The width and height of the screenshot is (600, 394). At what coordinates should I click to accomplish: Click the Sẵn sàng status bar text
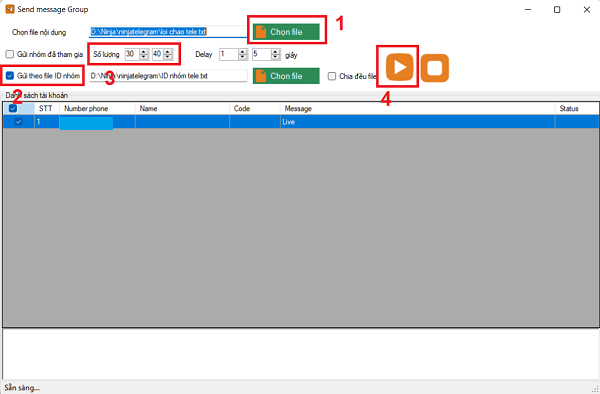(22, 387)
